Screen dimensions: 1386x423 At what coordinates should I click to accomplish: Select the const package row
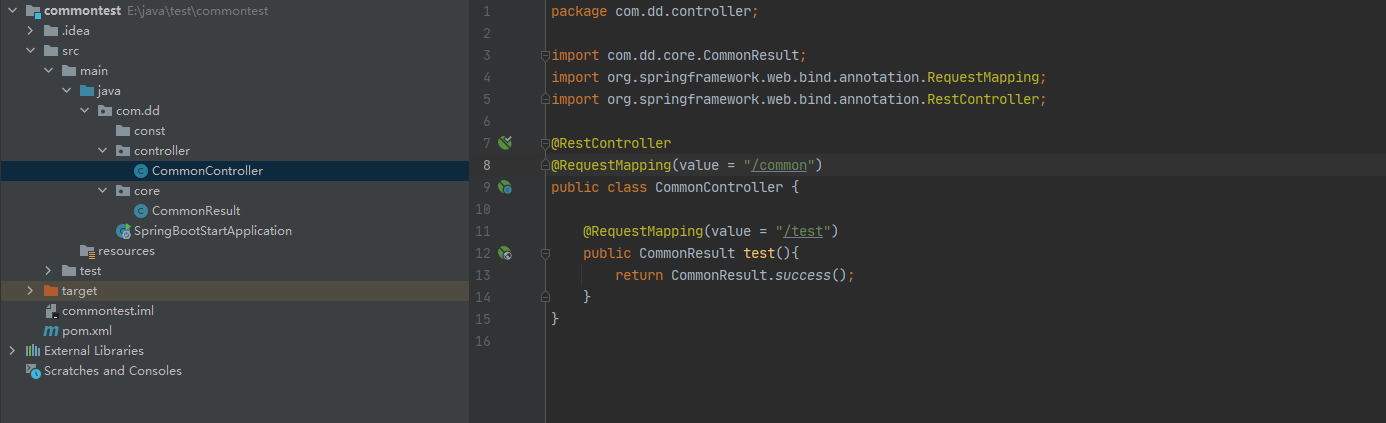click(x=234, y=131)
